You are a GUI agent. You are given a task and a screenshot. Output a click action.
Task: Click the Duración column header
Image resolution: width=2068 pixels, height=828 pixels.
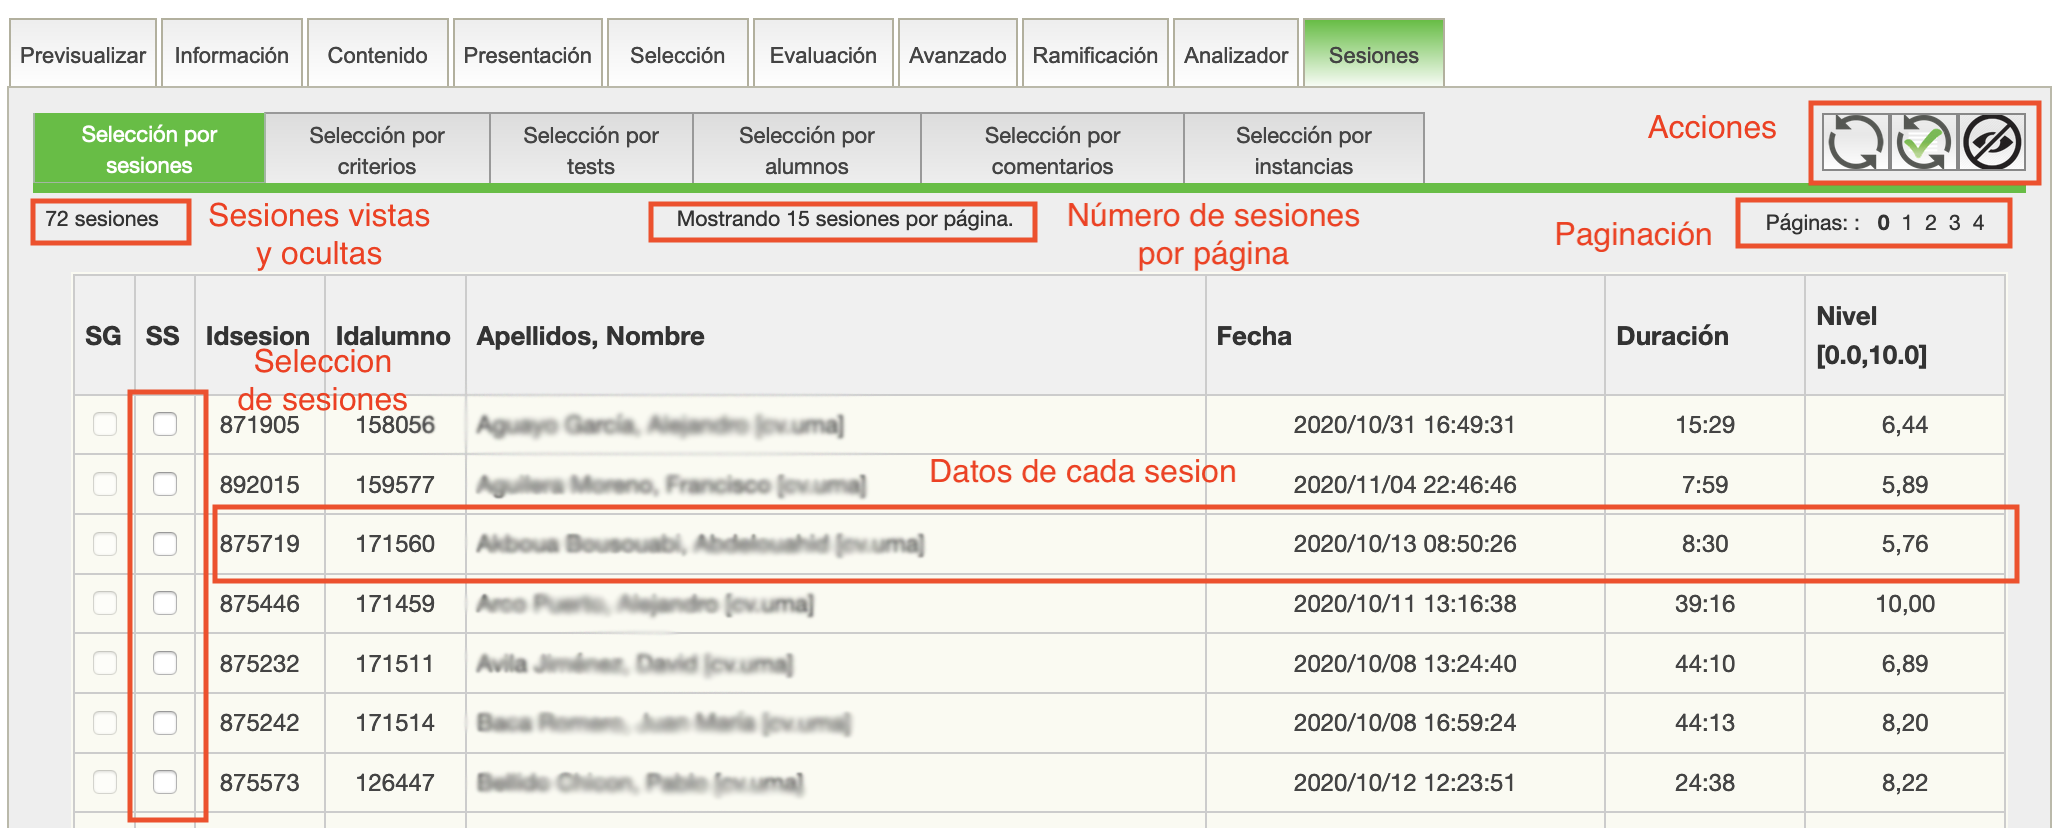point(1672,336)
